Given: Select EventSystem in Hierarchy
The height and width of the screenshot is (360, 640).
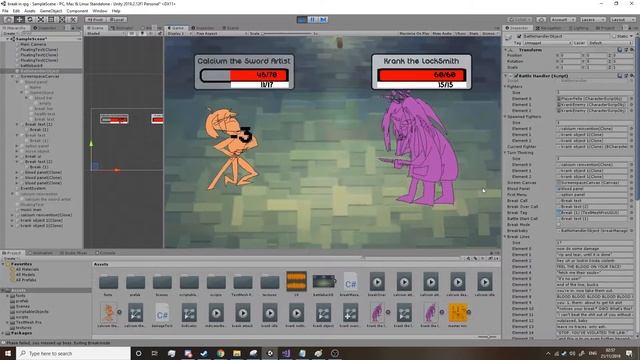Looking at the screenshot, I should click(33, 189).
